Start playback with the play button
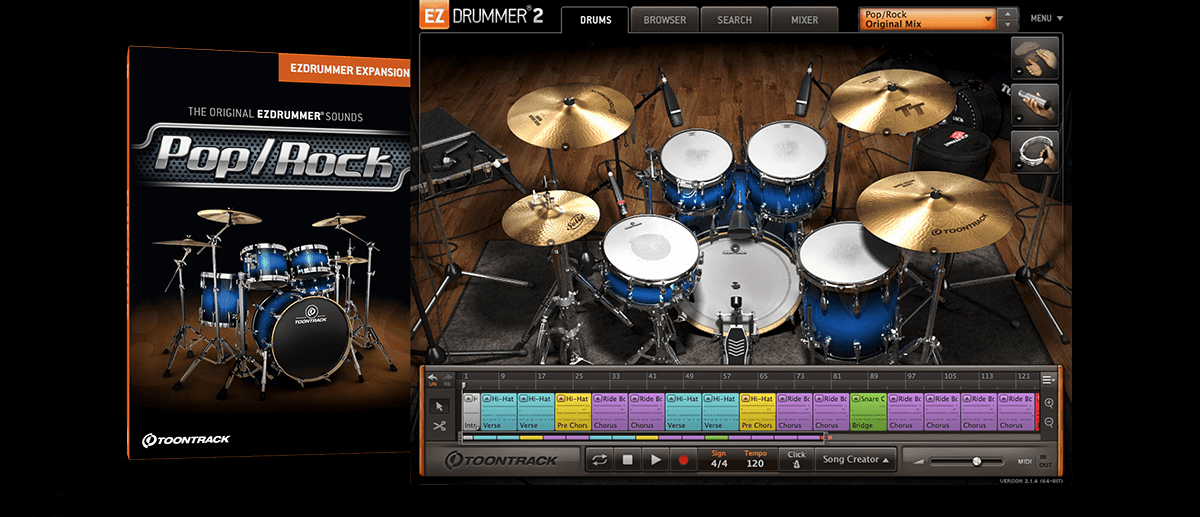Image resolution: width=1200 pixels, height=517 pixels. (656, 460)
